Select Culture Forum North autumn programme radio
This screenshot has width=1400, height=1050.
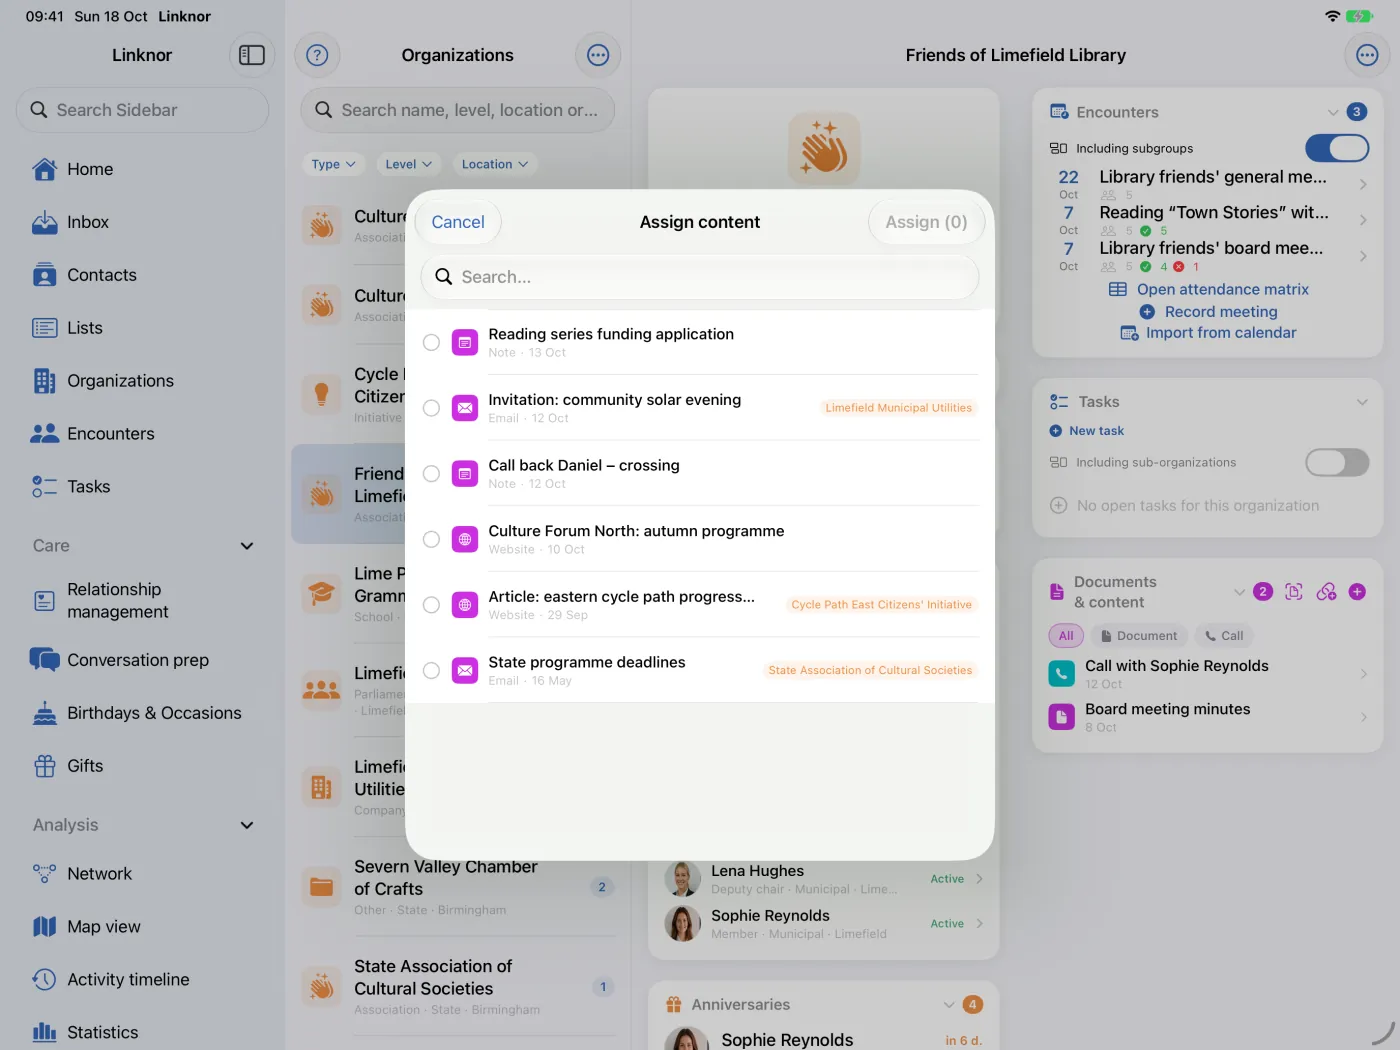tap(431, 540)
